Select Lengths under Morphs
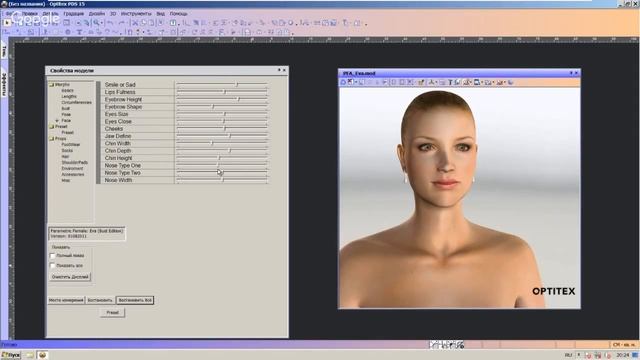The width and height of the screenshot is (640, 360). tap(69, 97)
